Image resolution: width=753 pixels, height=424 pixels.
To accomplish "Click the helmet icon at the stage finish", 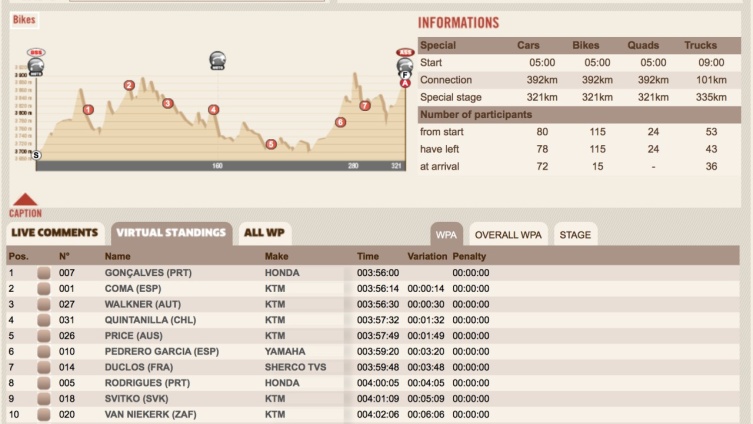I will pos(405,65).
